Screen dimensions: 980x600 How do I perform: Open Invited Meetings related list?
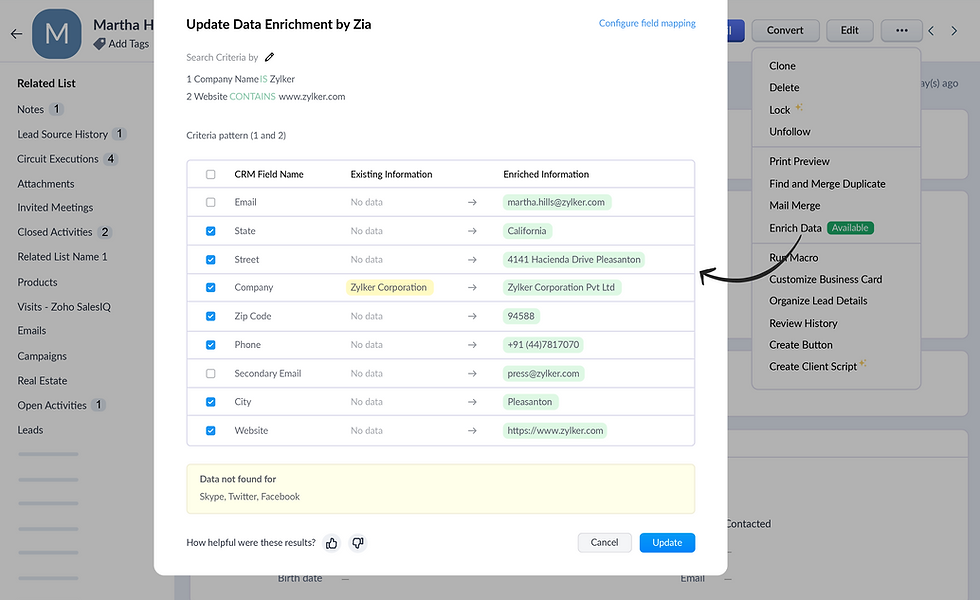pos(55,208)
